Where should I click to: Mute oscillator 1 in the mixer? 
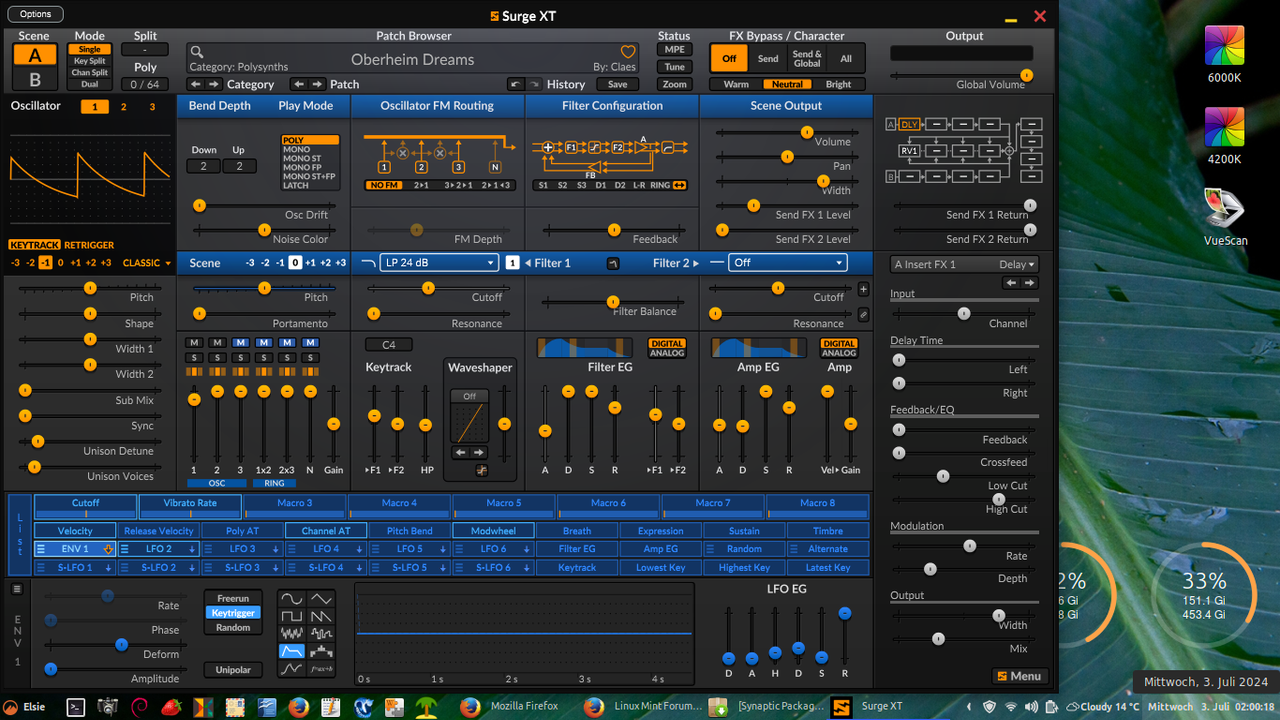[194, 343]
